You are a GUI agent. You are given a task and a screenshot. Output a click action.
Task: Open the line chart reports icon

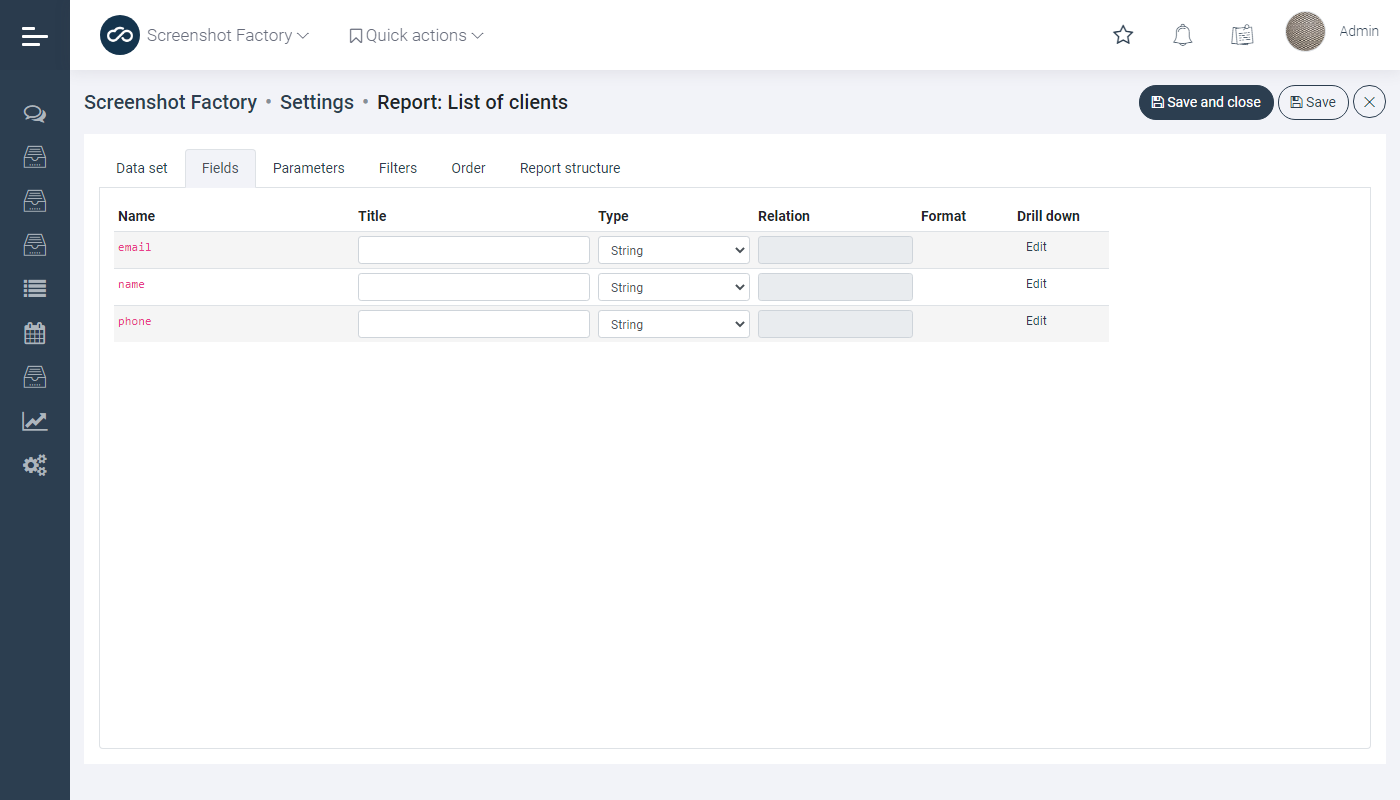click(x=35, y=421)
